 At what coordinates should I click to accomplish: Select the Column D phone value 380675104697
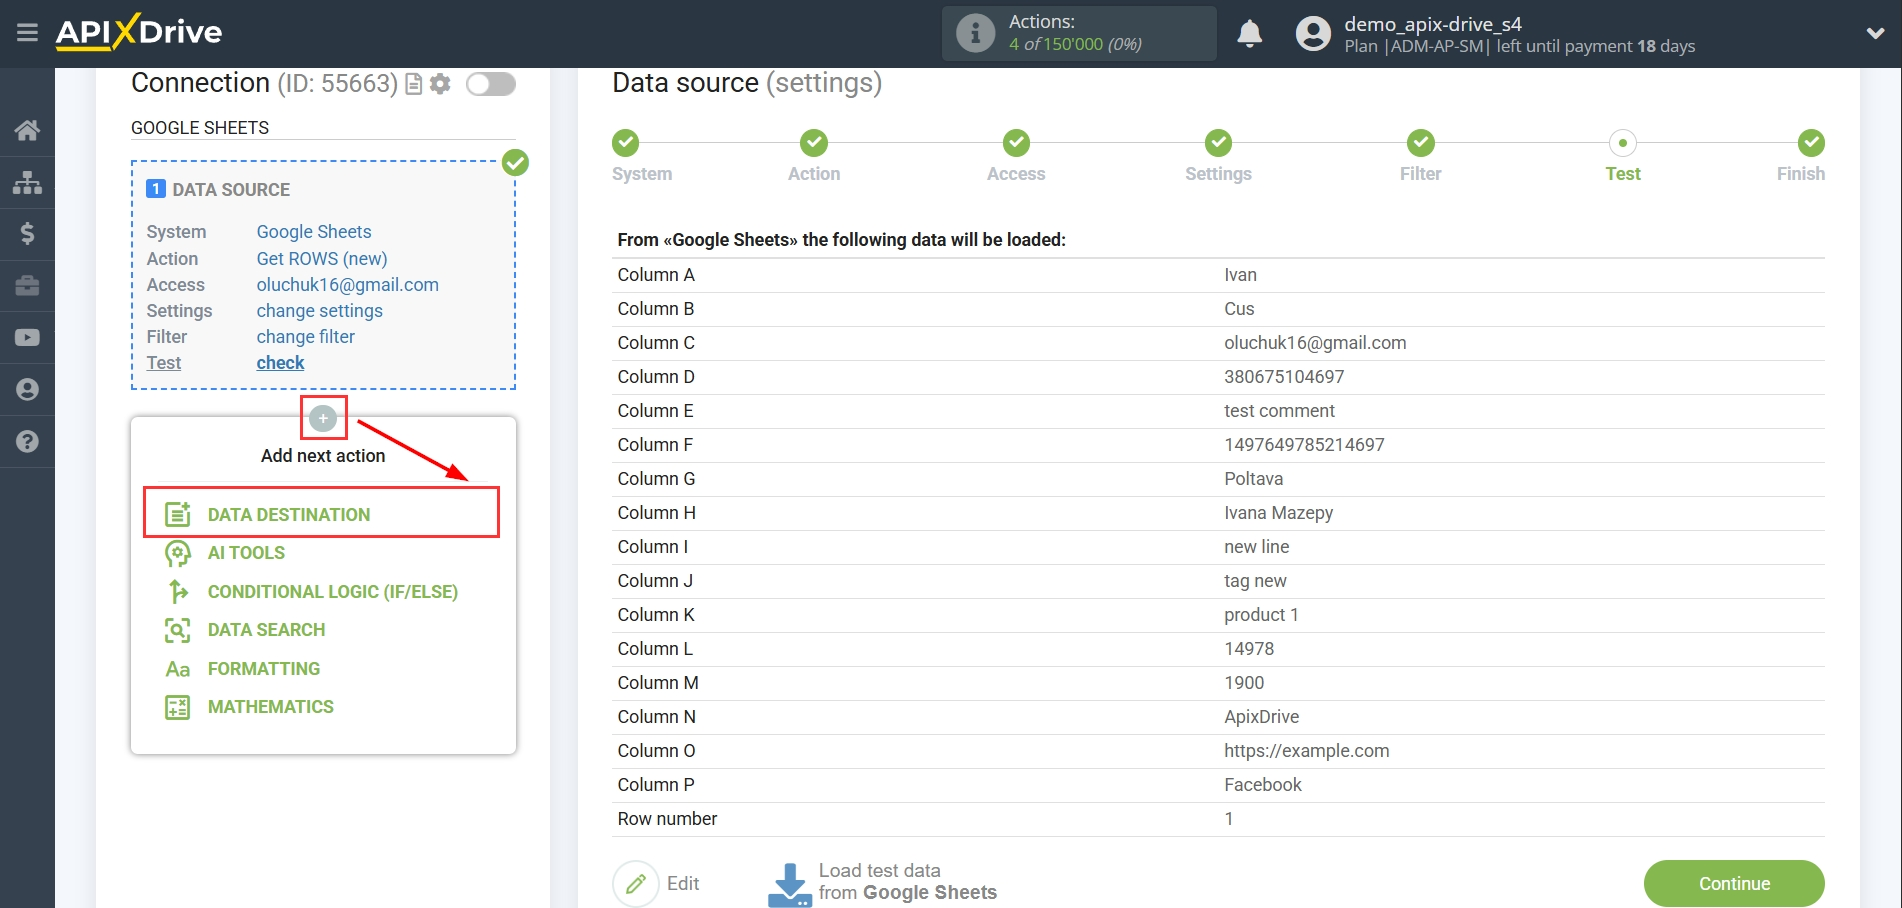1284,377
